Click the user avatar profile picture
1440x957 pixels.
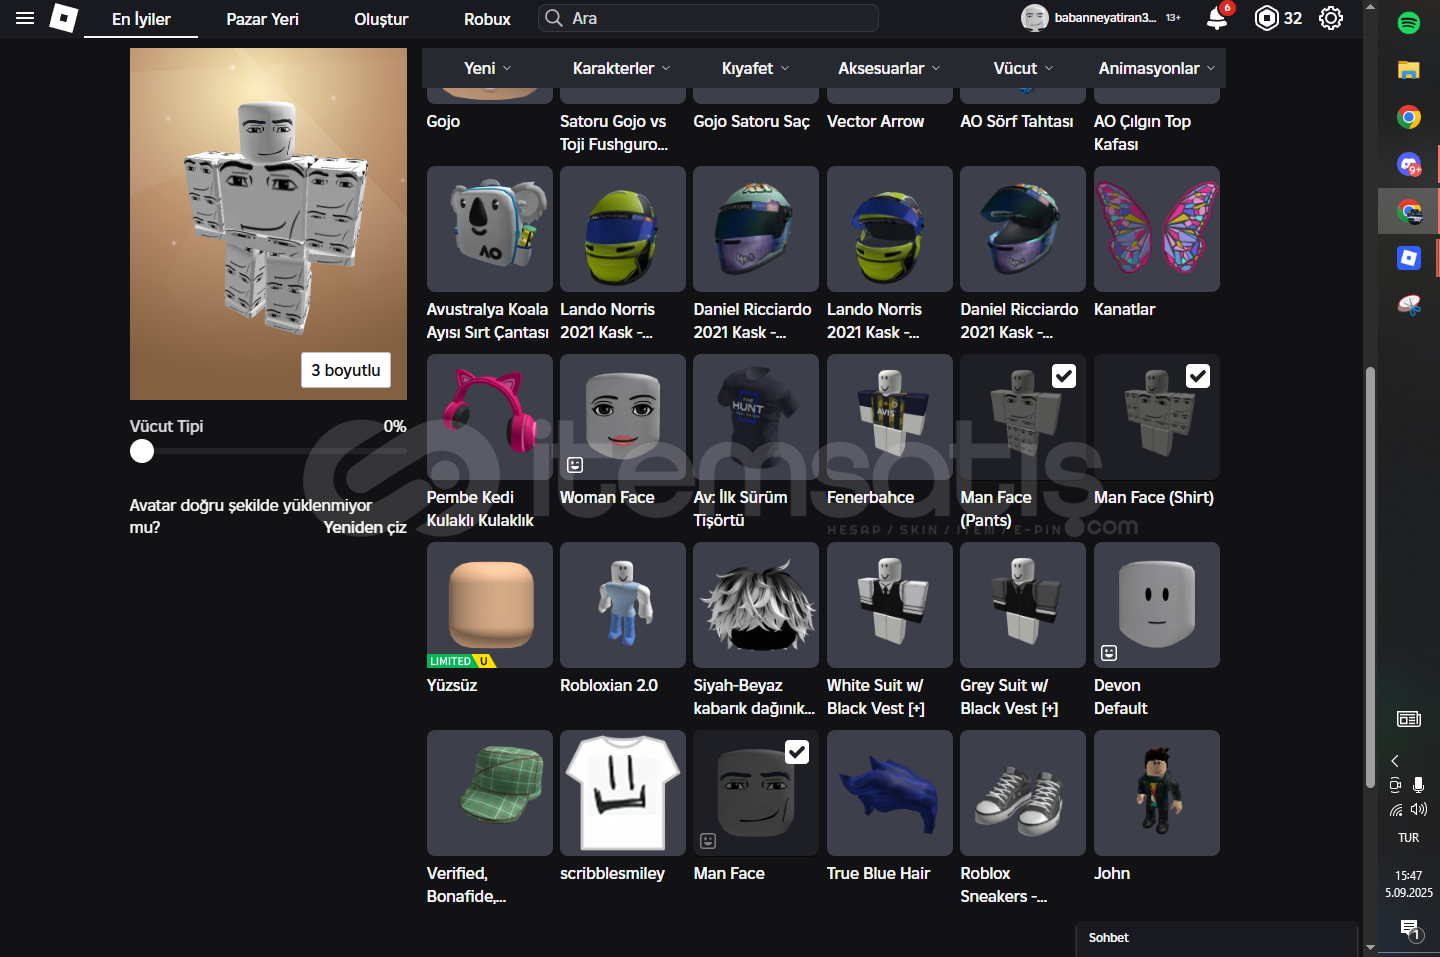pyautogui.click(x=1034, y=18)
